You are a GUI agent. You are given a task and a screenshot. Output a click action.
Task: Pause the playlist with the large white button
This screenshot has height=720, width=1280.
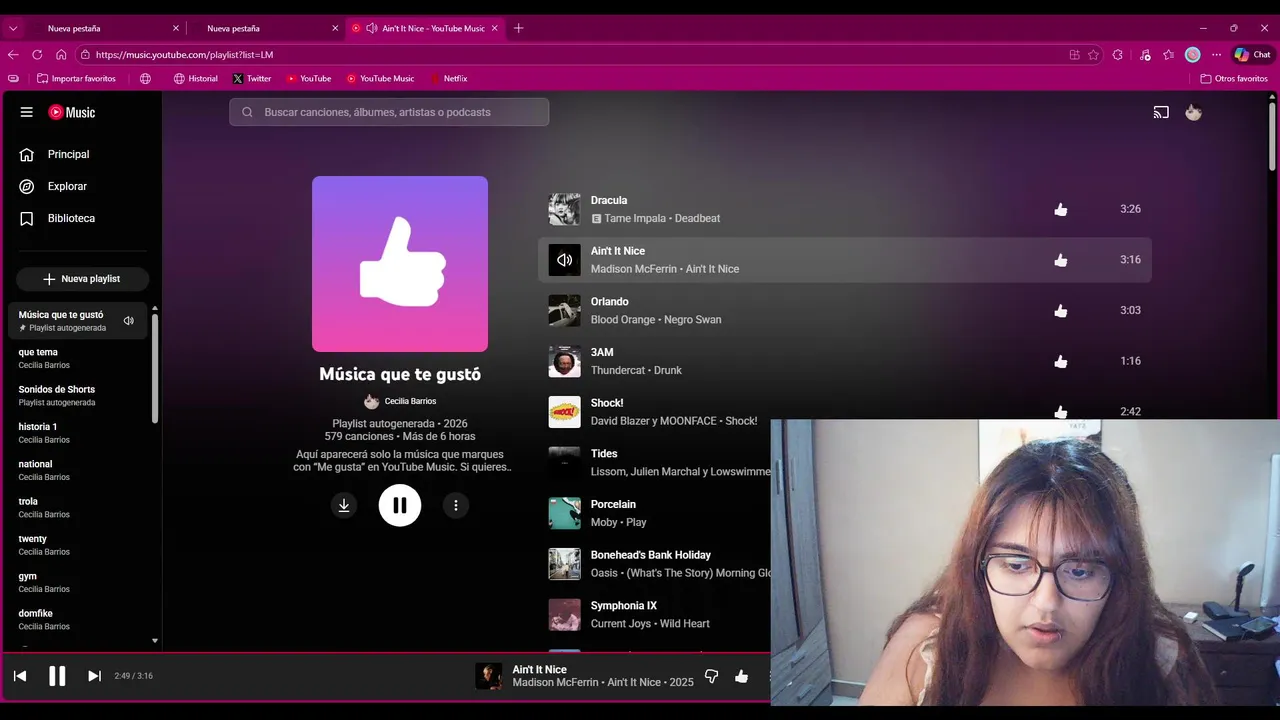coord(400,505)
